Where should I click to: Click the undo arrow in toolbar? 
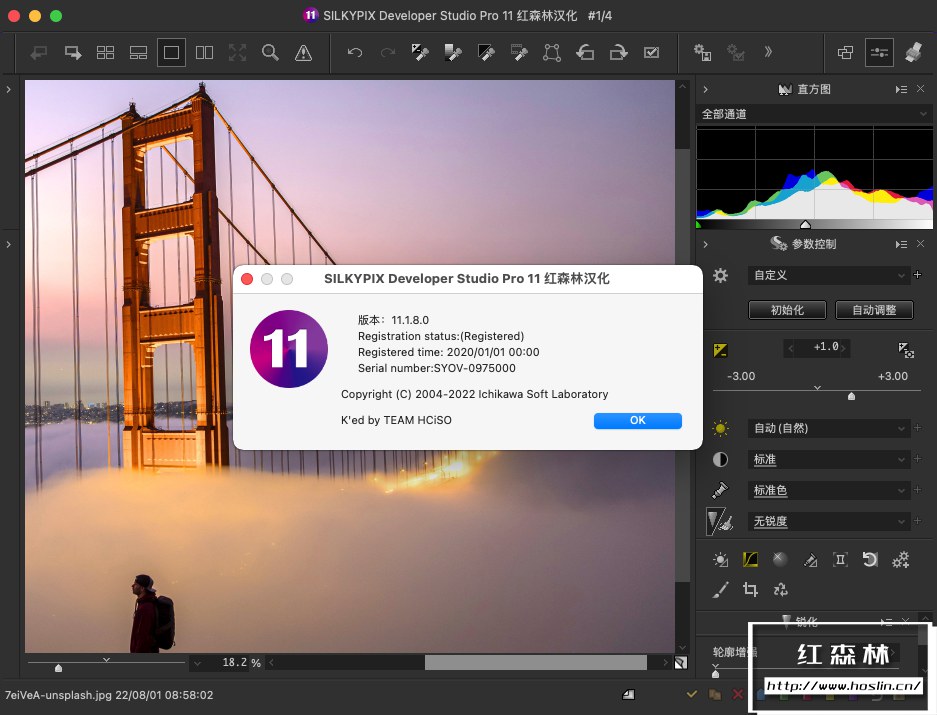click(x=354, y=52)
